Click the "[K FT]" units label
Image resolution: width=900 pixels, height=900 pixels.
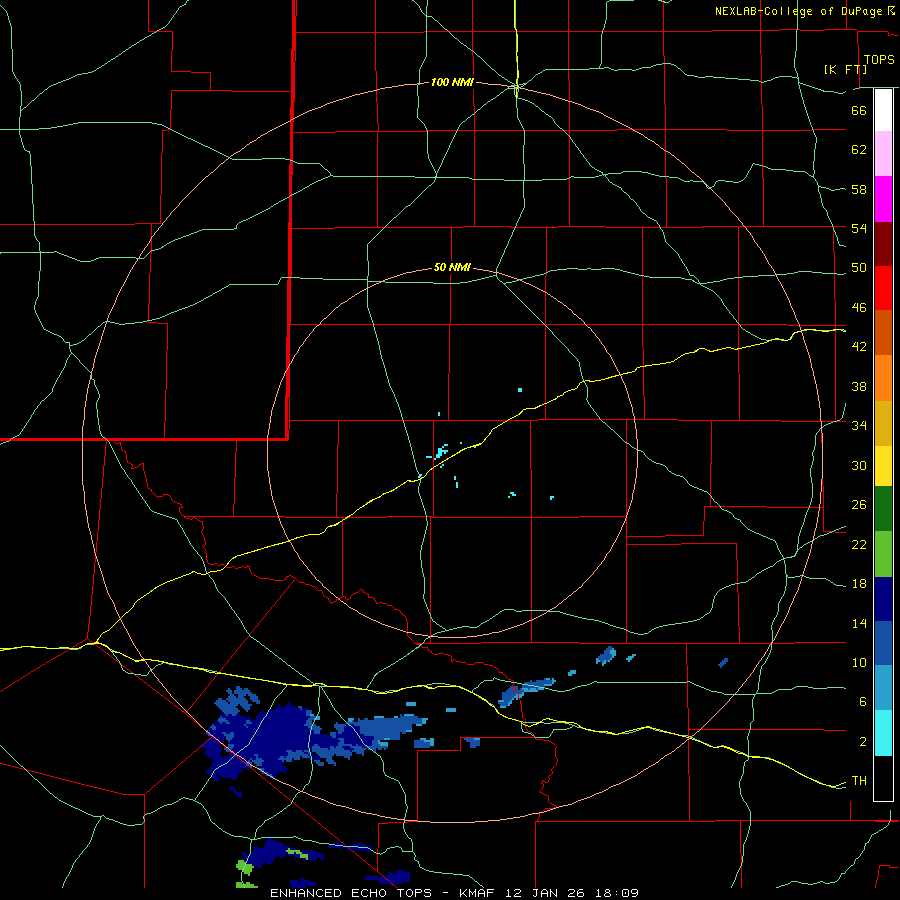coord(845,69)
